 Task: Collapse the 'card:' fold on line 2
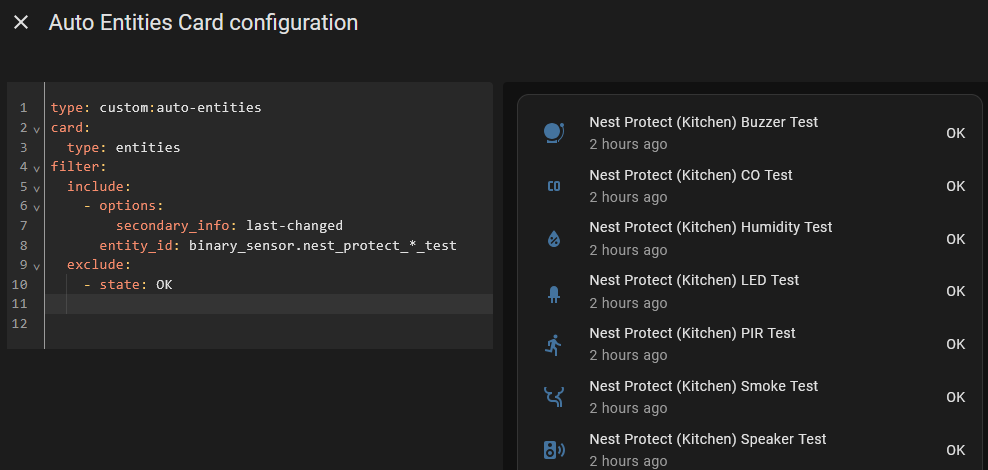tap(37, 129)
